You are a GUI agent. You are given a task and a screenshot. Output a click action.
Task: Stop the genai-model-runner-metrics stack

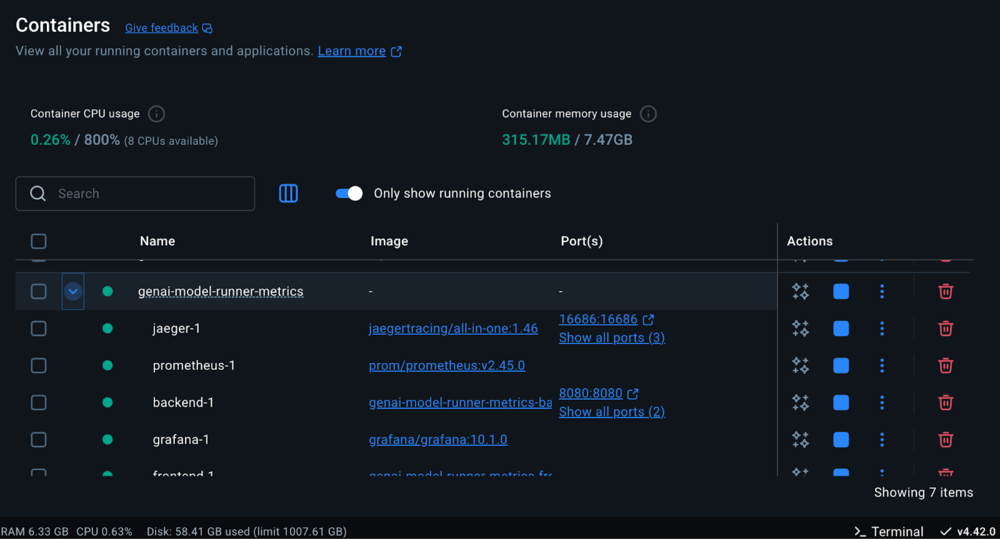click(x=841, y=292)
